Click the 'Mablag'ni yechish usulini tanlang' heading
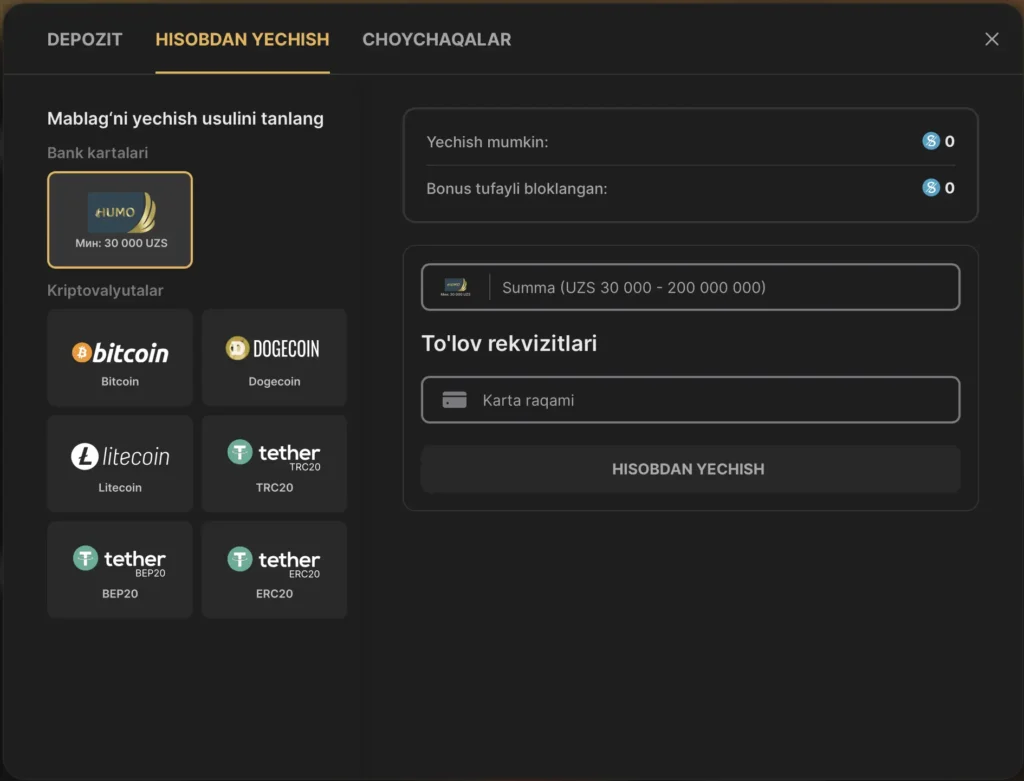Image resolution: width=1024 pixels, height=781 pixels. (x=185, y=119)
